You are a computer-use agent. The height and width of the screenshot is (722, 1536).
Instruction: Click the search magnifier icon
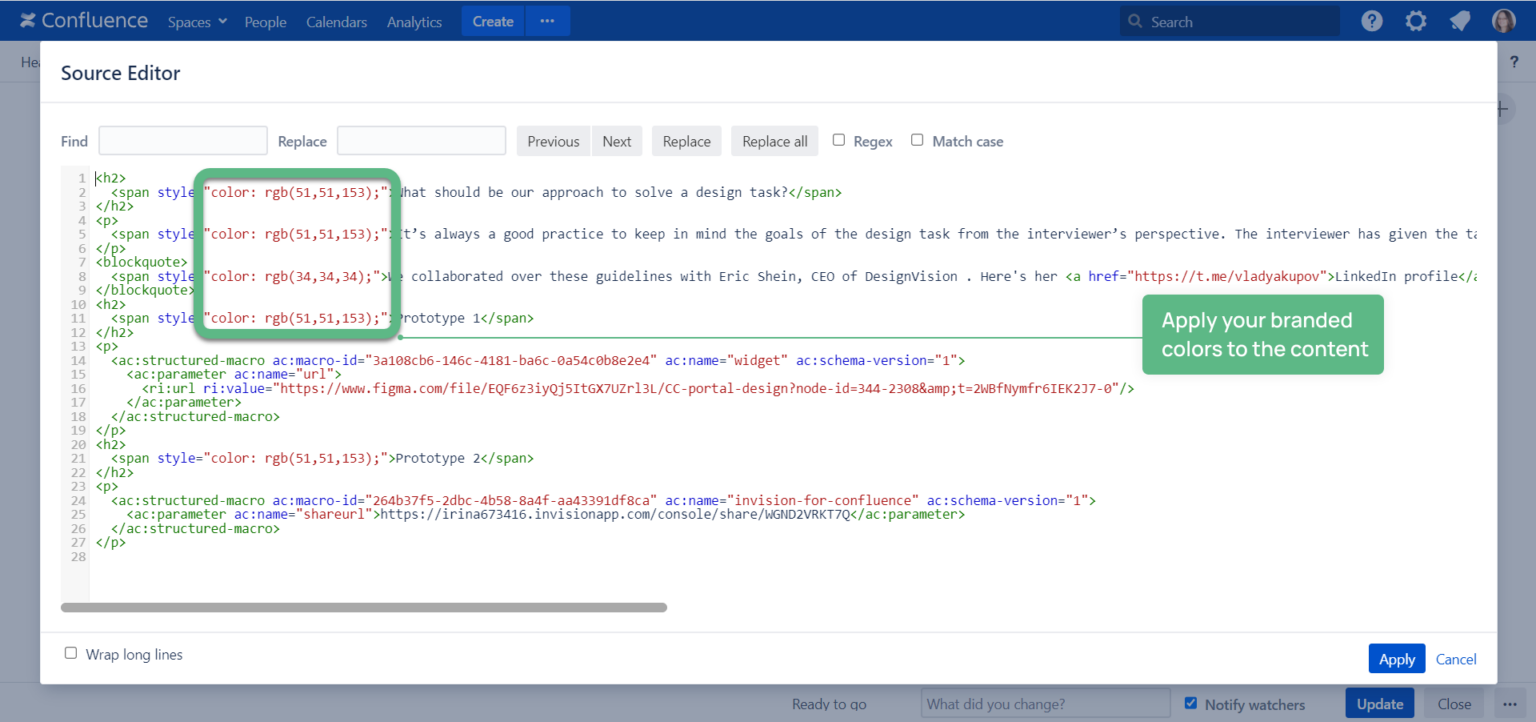[1135, 20]
